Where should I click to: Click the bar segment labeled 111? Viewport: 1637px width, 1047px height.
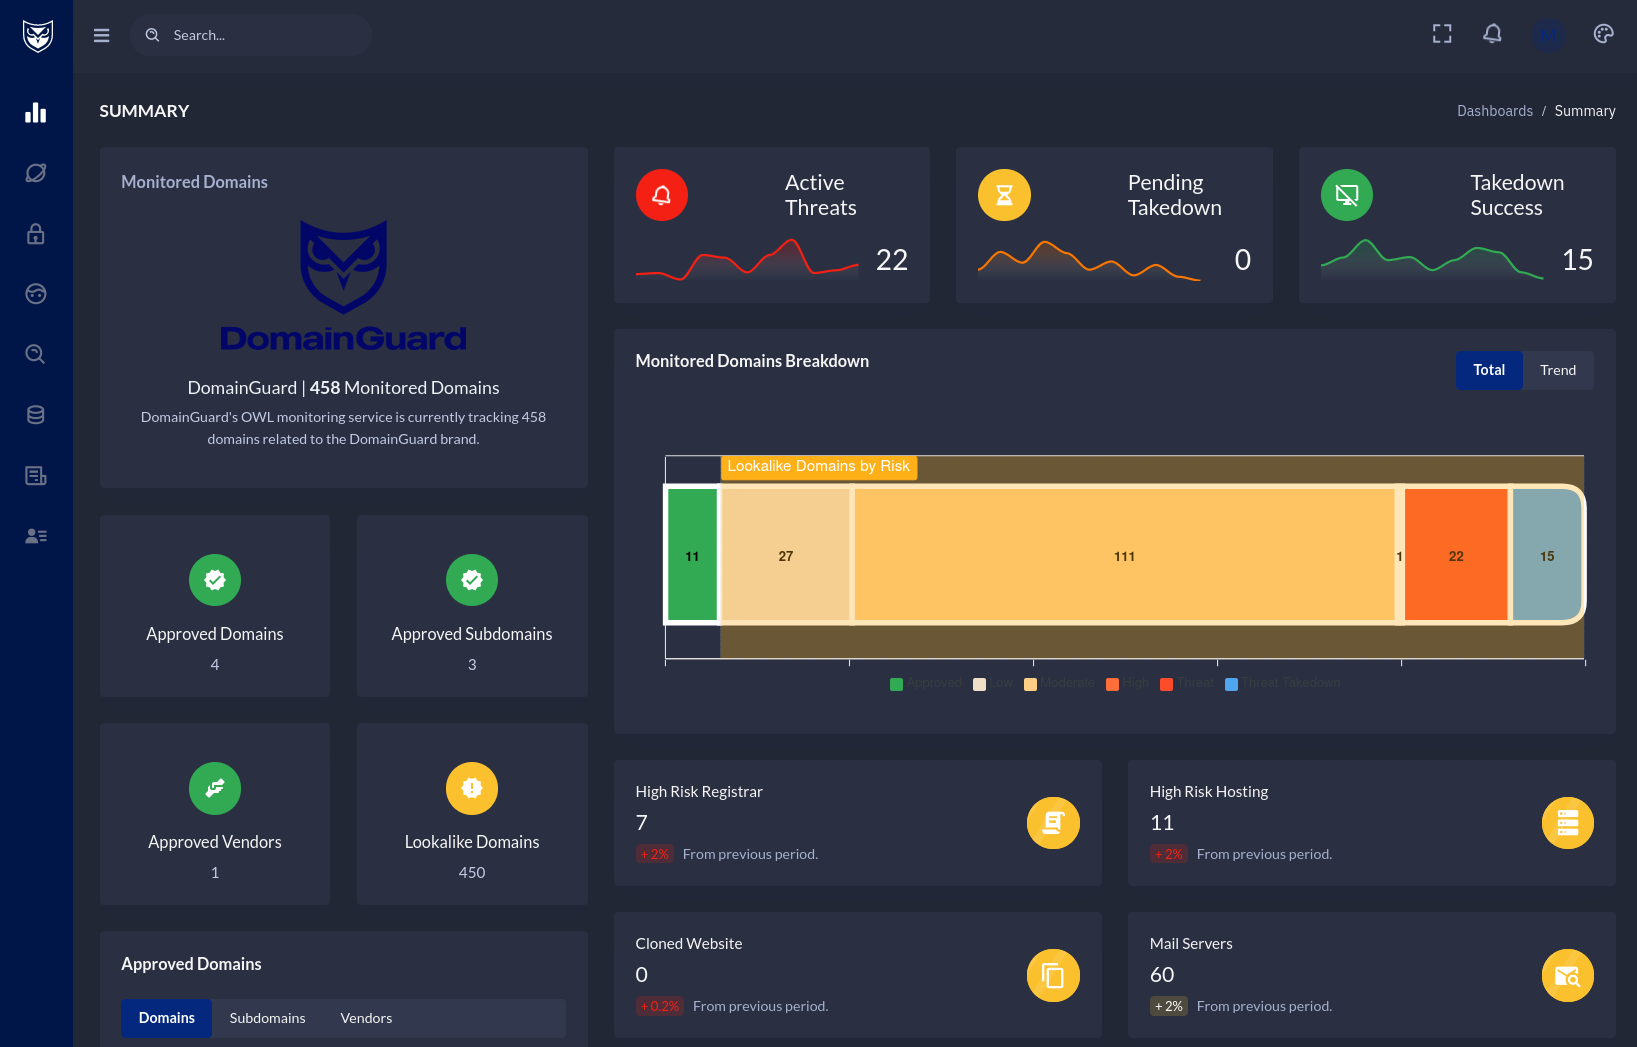[1124, 556]
